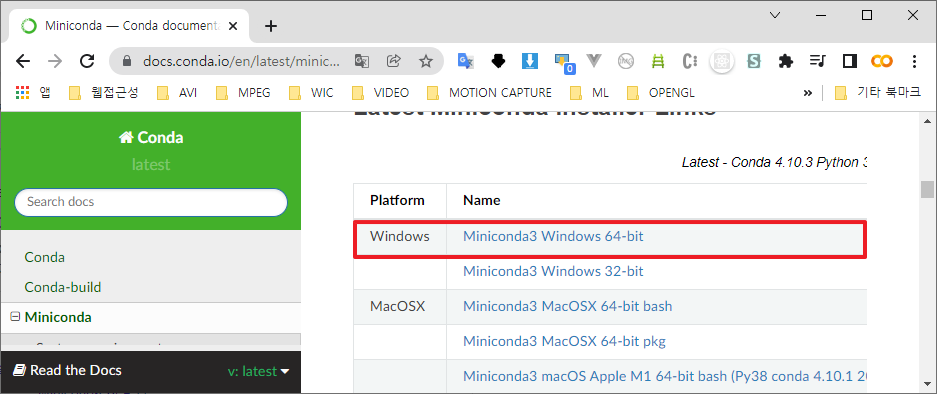Open Conda-build in the sidebar navigation
Image resolution: width=937 pixels, height=394 pixels.
coord(63,287)
